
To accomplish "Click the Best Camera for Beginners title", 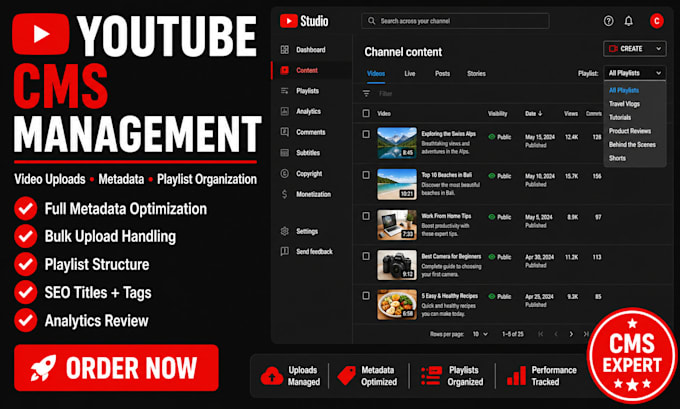I will (451, 256).
